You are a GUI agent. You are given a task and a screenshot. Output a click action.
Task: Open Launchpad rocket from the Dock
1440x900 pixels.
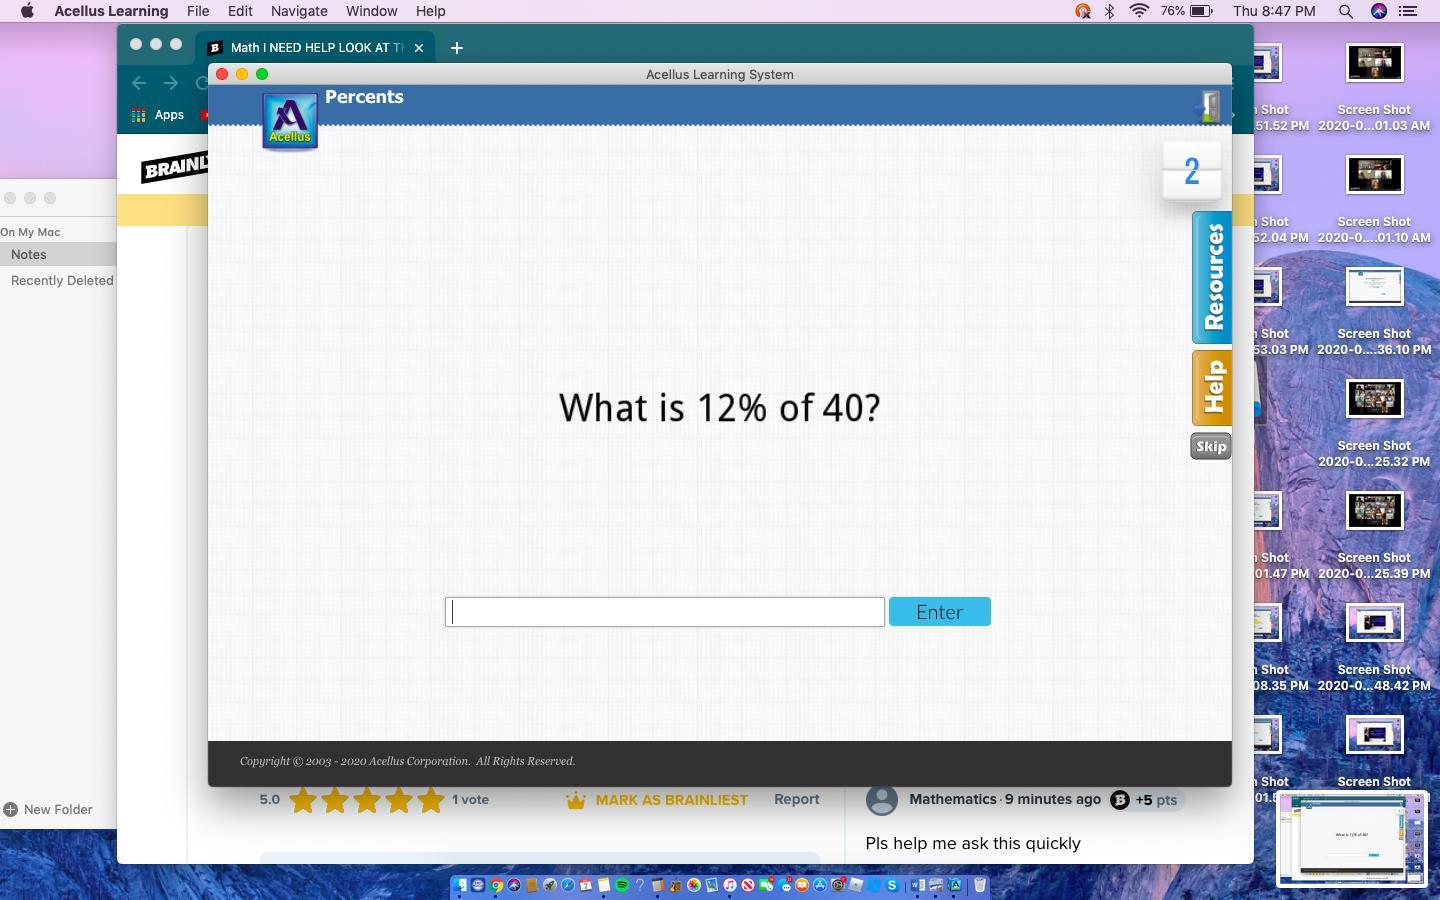(x=550, y=885)
